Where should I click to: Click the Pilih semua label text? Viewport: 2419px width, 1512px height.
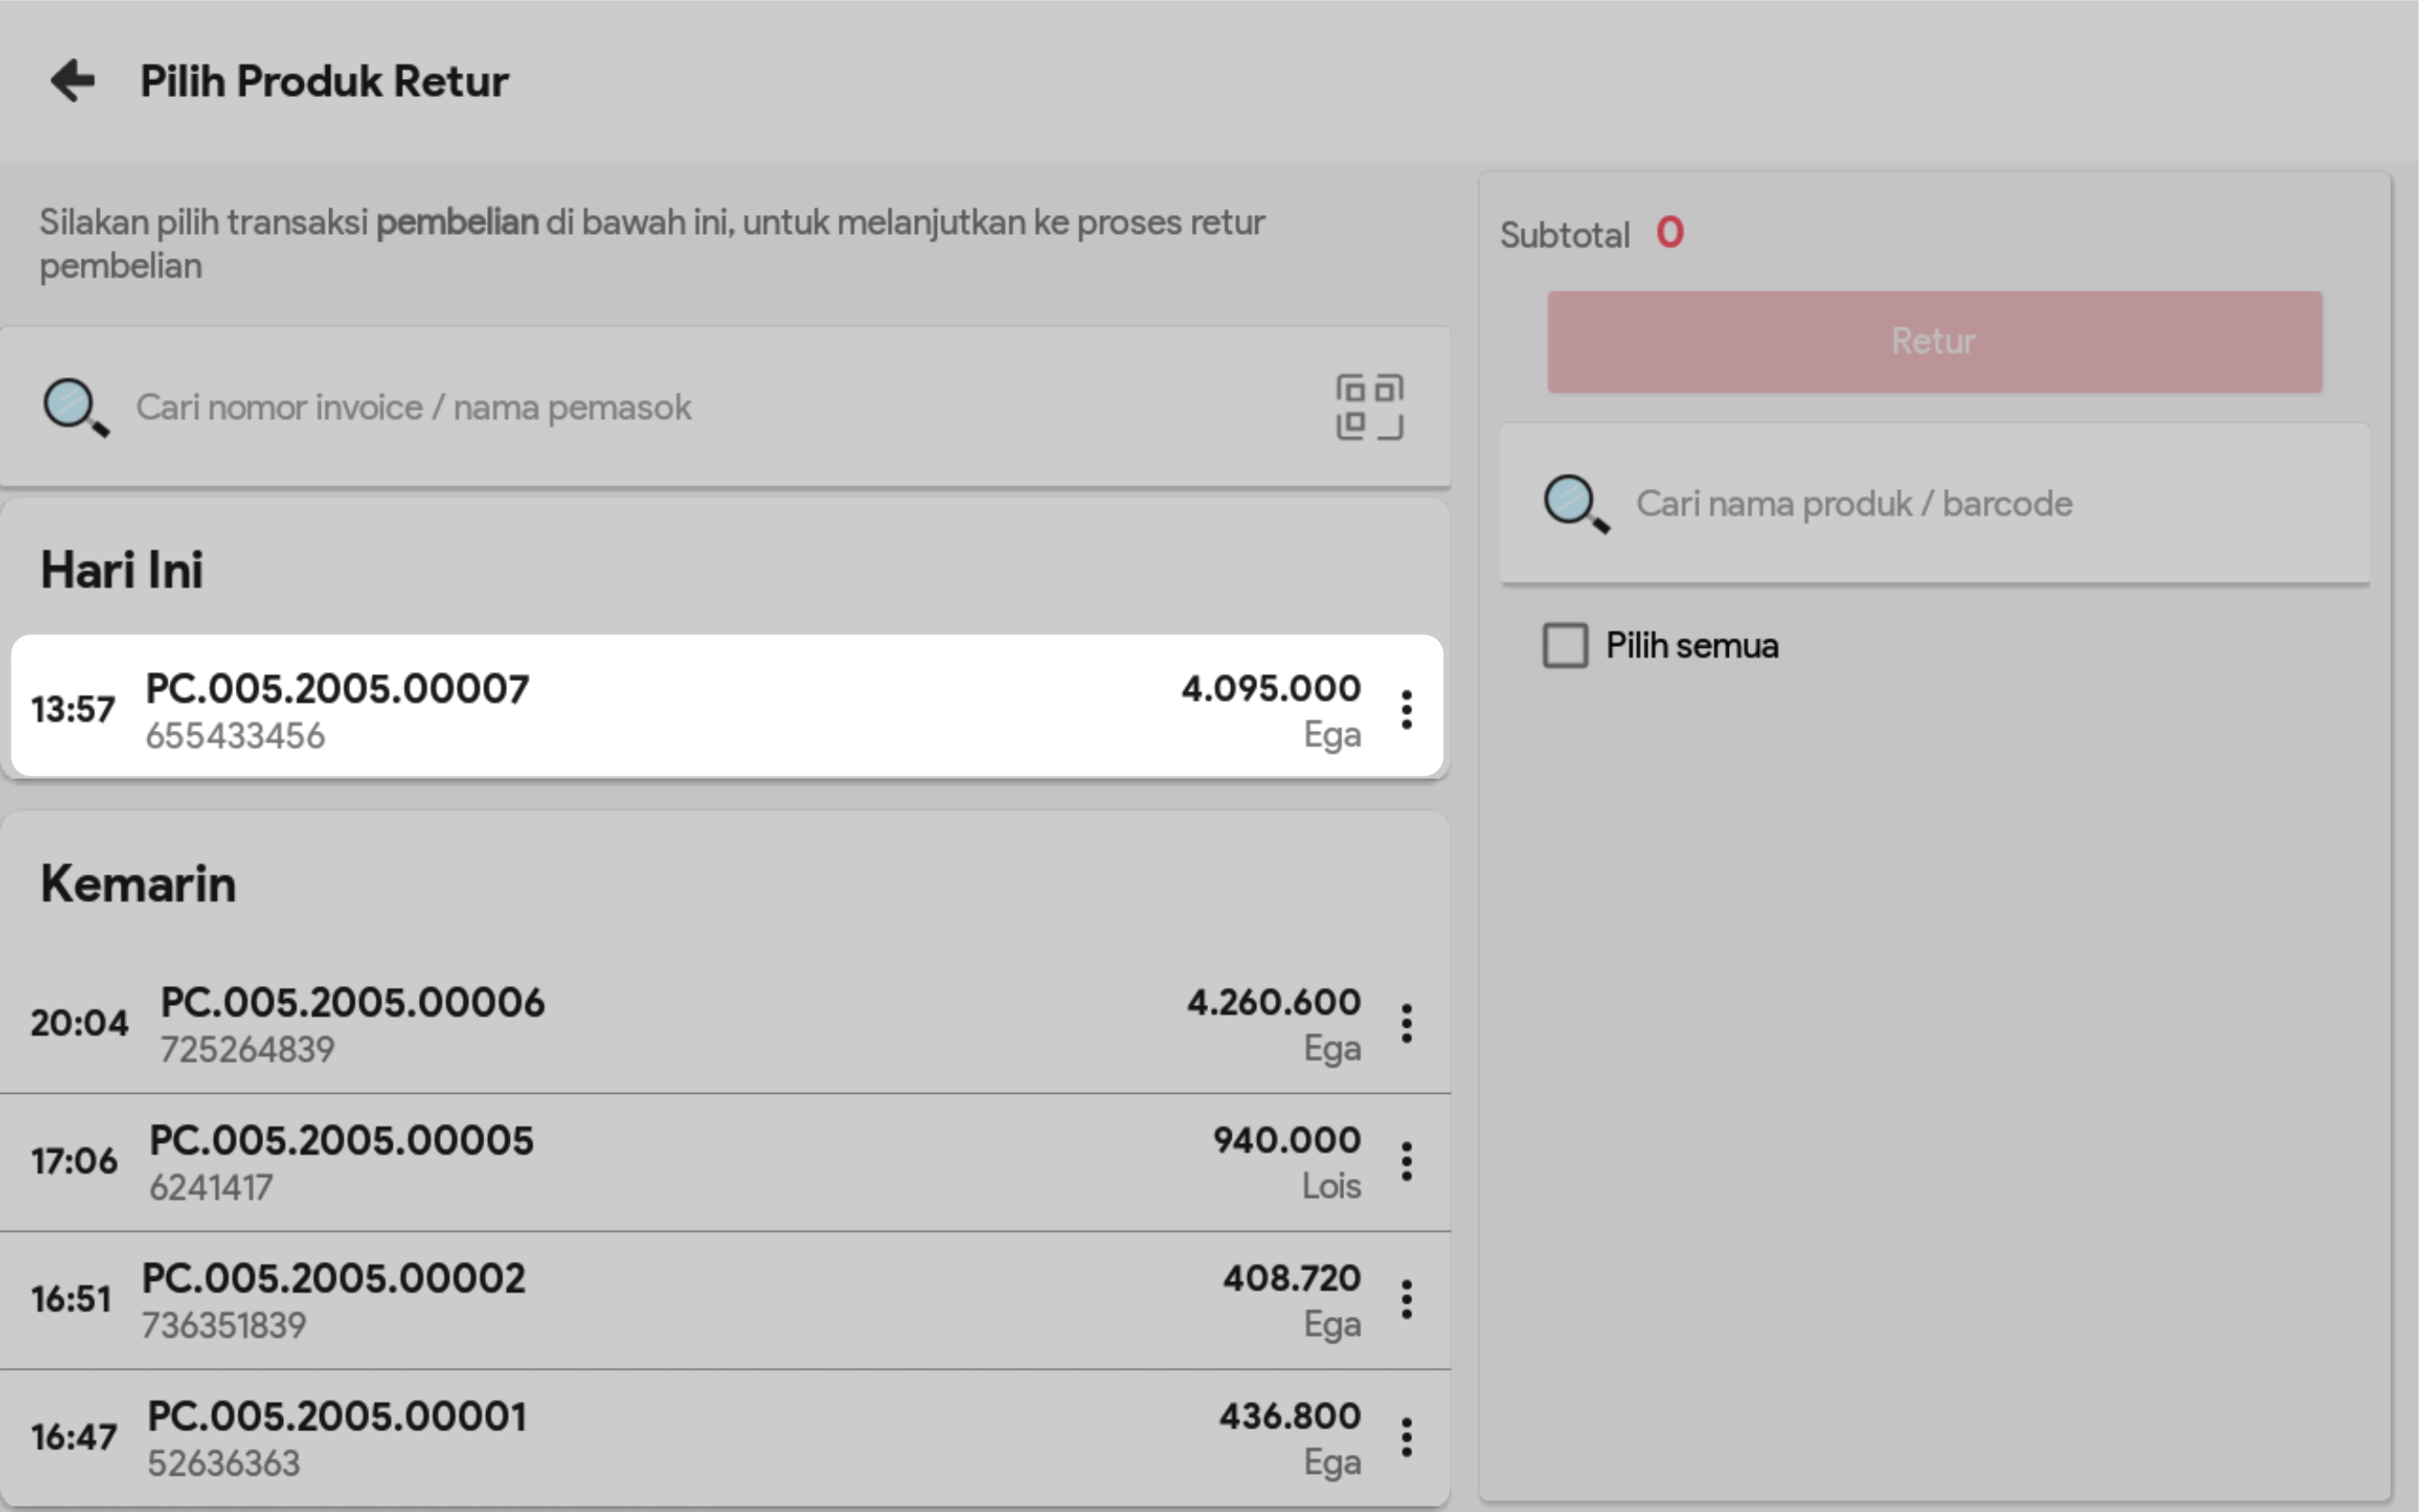point(1692,646)
